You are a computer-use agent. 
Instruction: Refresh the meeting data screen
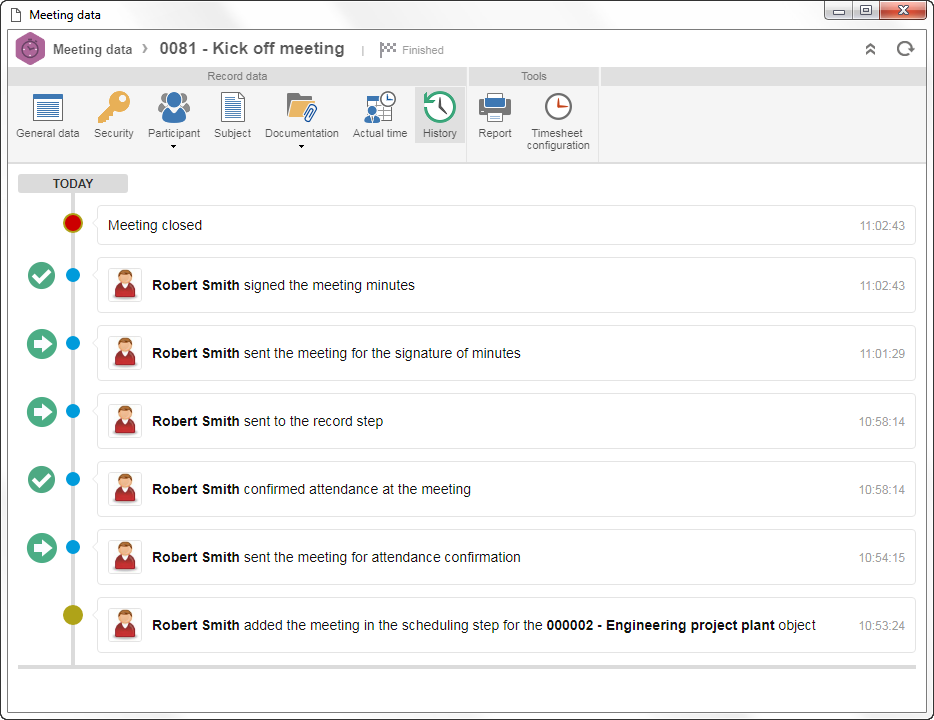click(905, 49)
